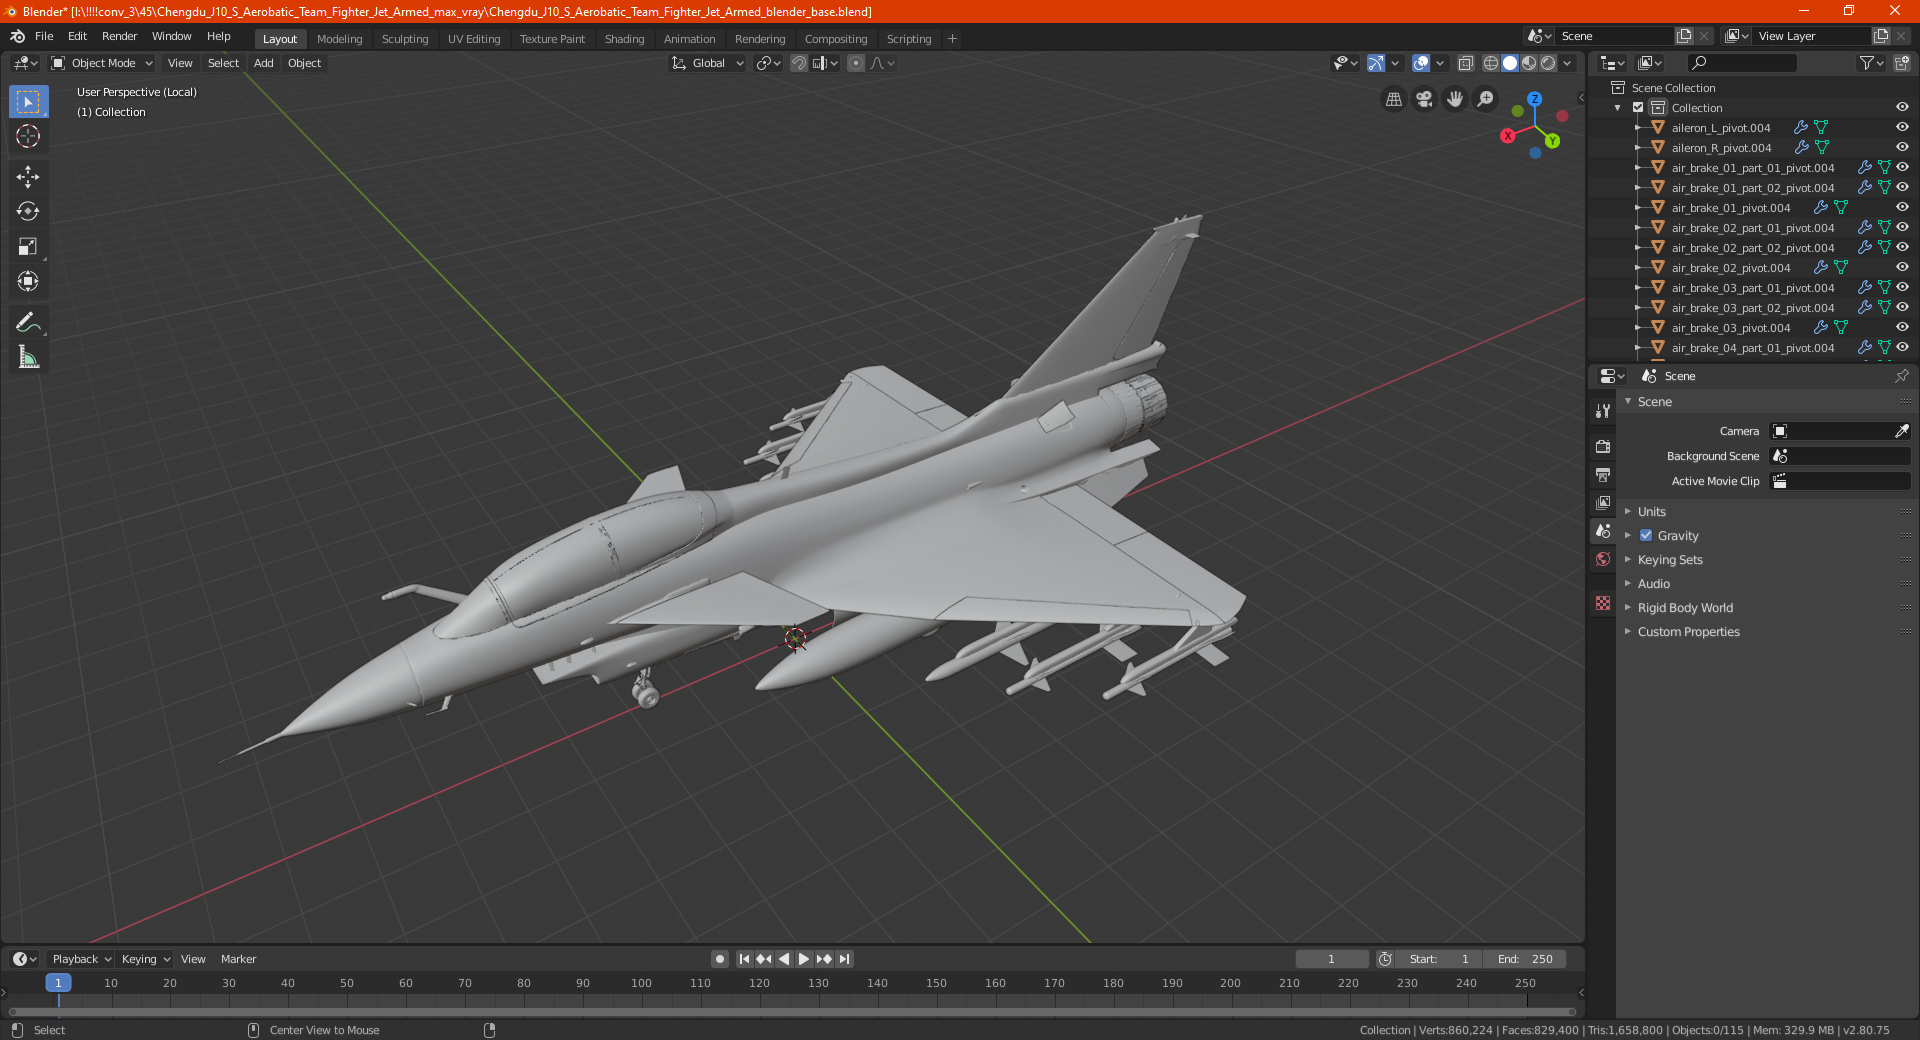Open the Object Mode dropdown
The height and width of the screenshot is (1040, 1920).
(x=102, y=63)
